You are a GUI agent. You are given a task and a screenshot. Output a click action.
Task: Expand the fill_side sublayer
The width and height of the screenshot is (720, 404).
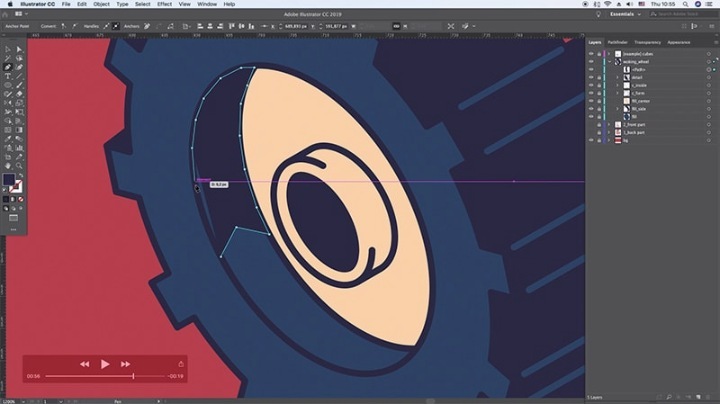[617, 109]
